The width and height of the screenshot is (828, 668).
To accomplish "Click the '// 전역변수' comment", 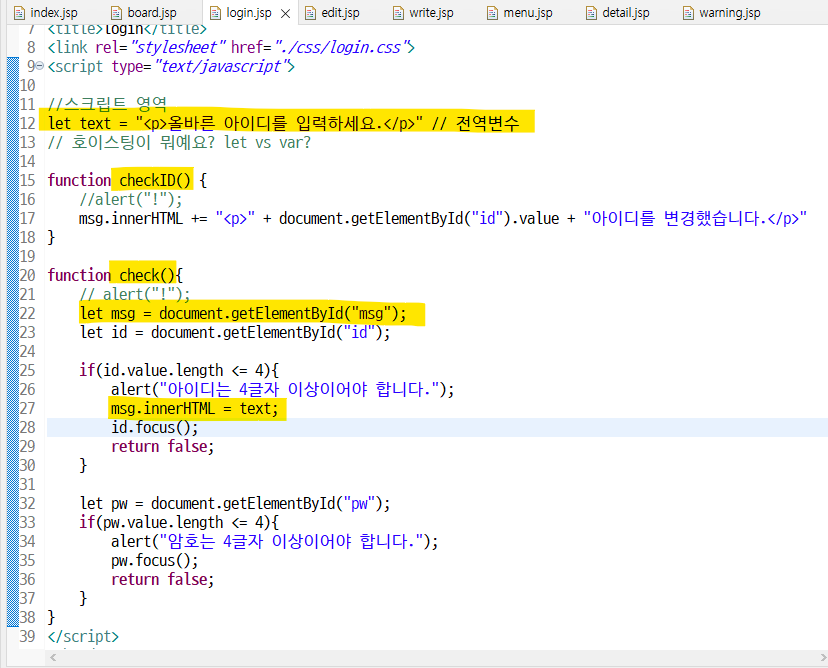I will (475, 124).
